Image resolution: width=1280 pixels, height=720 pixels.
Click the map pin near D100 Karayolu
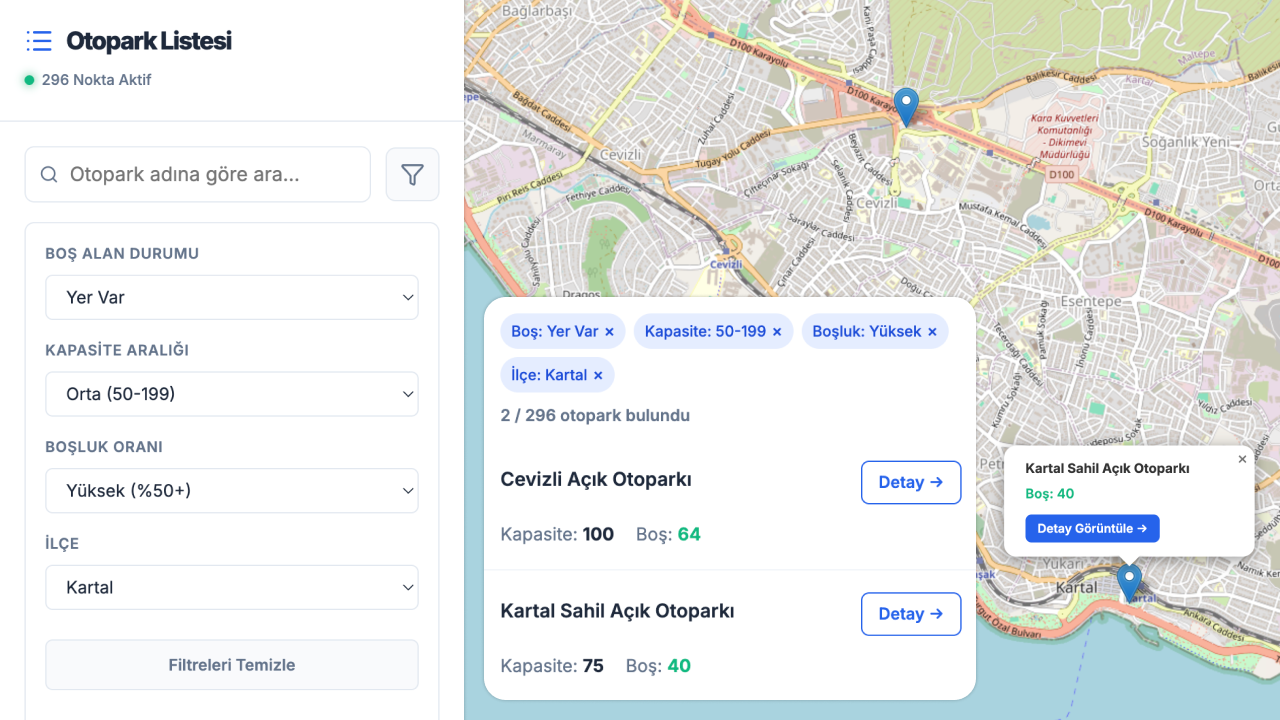click(x=906, y=106)
